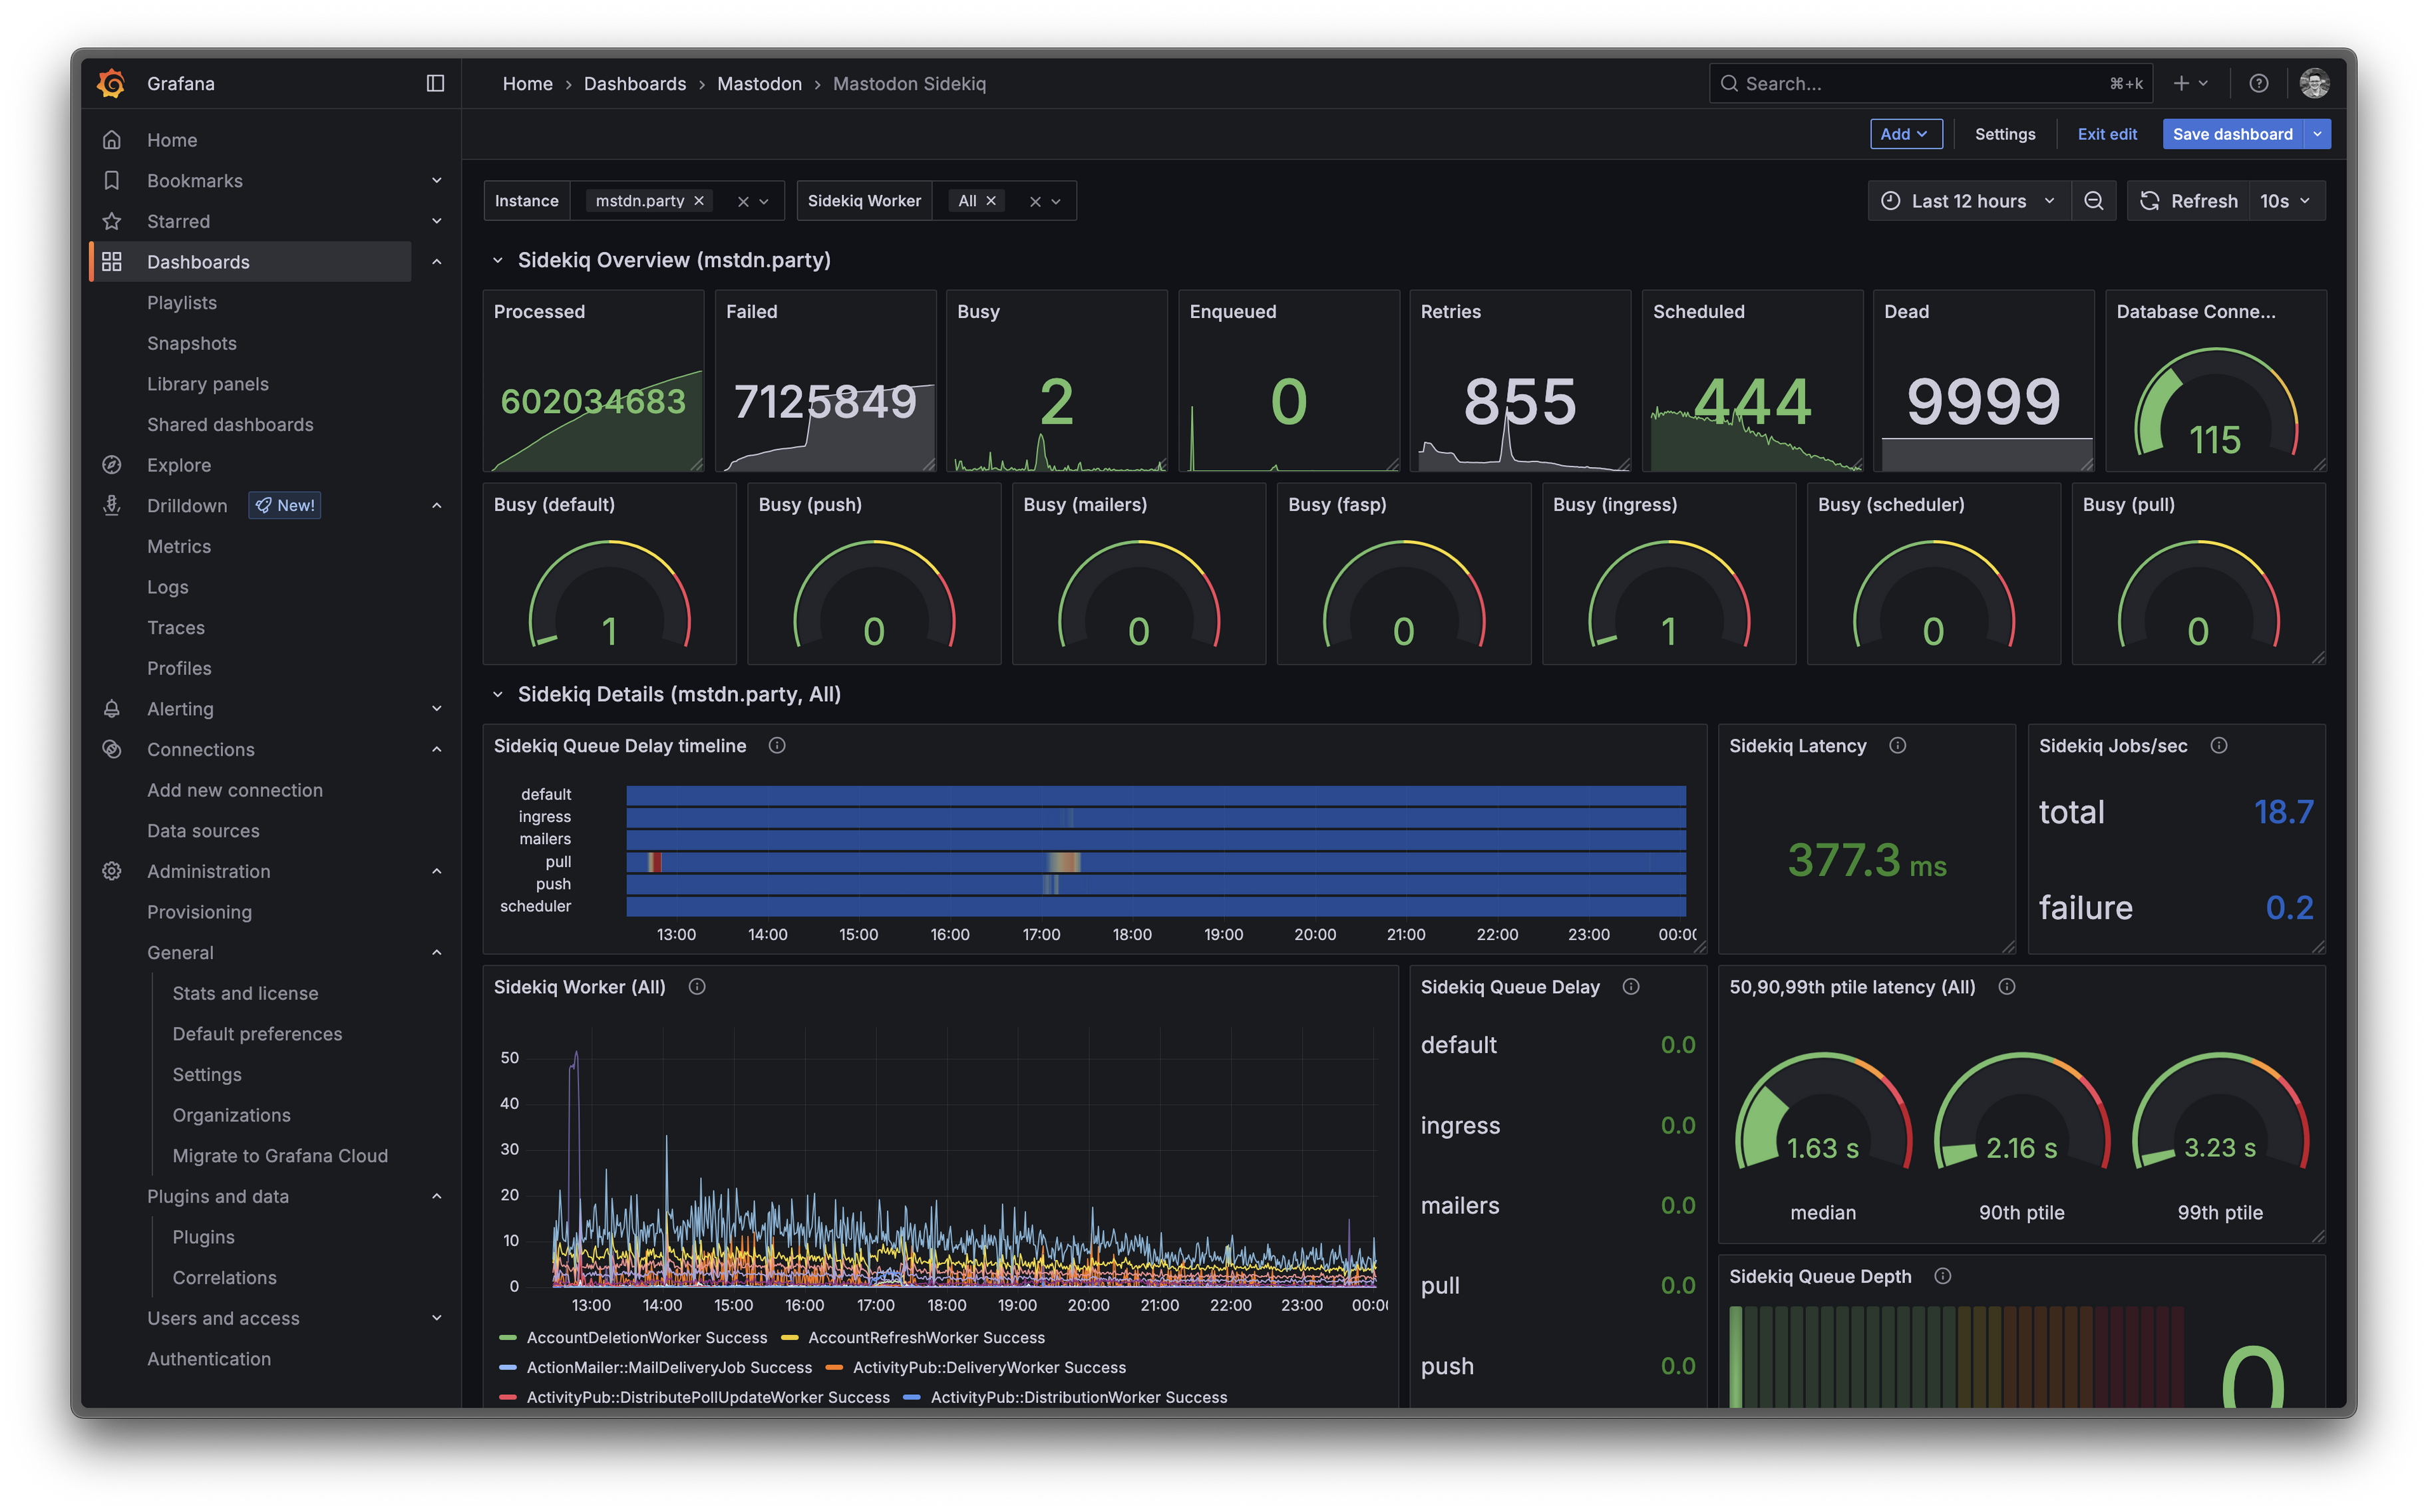2428x1512 pixels.
Task: Click info icon next to Sidekiq Jobs/sec
Action: pyautogui.click(x=2218, y=745)
